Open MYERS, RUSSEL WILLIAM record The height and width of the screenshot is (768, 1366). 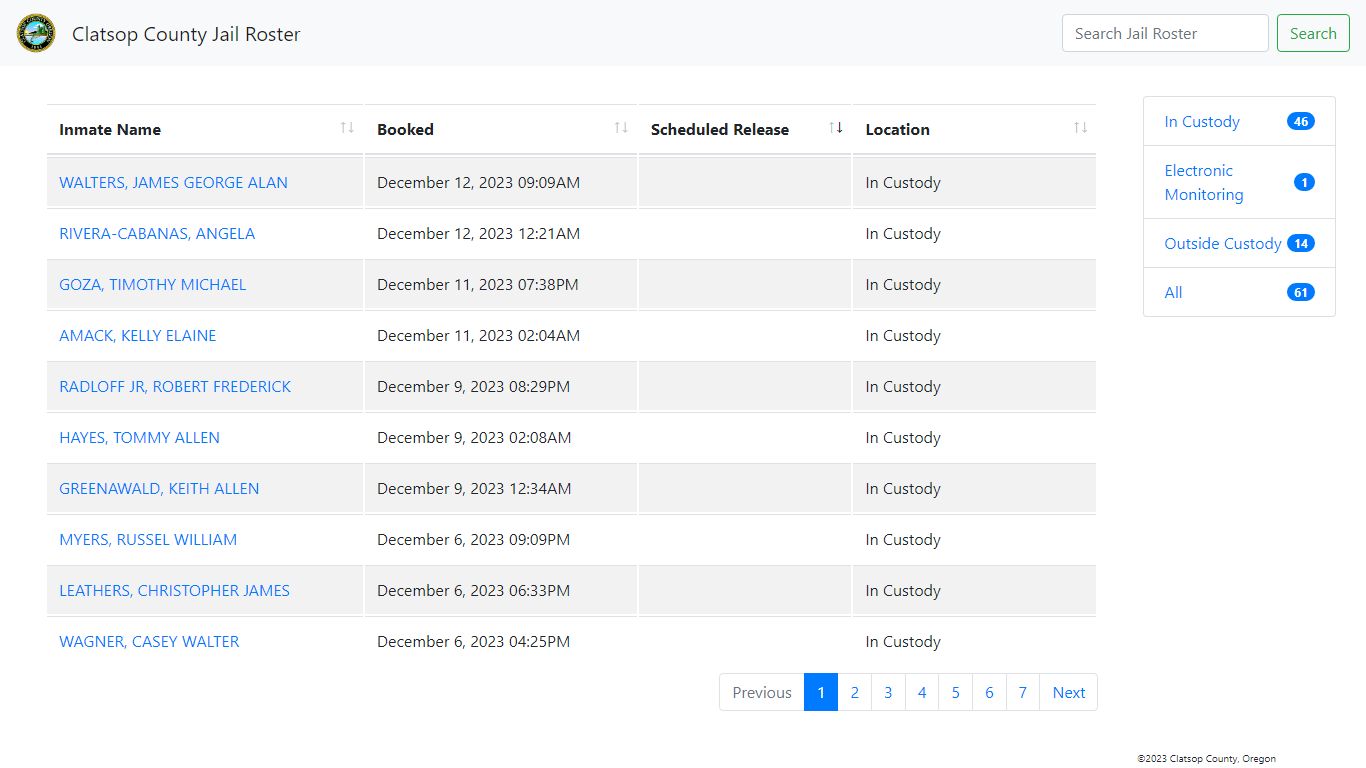(148, 540)
